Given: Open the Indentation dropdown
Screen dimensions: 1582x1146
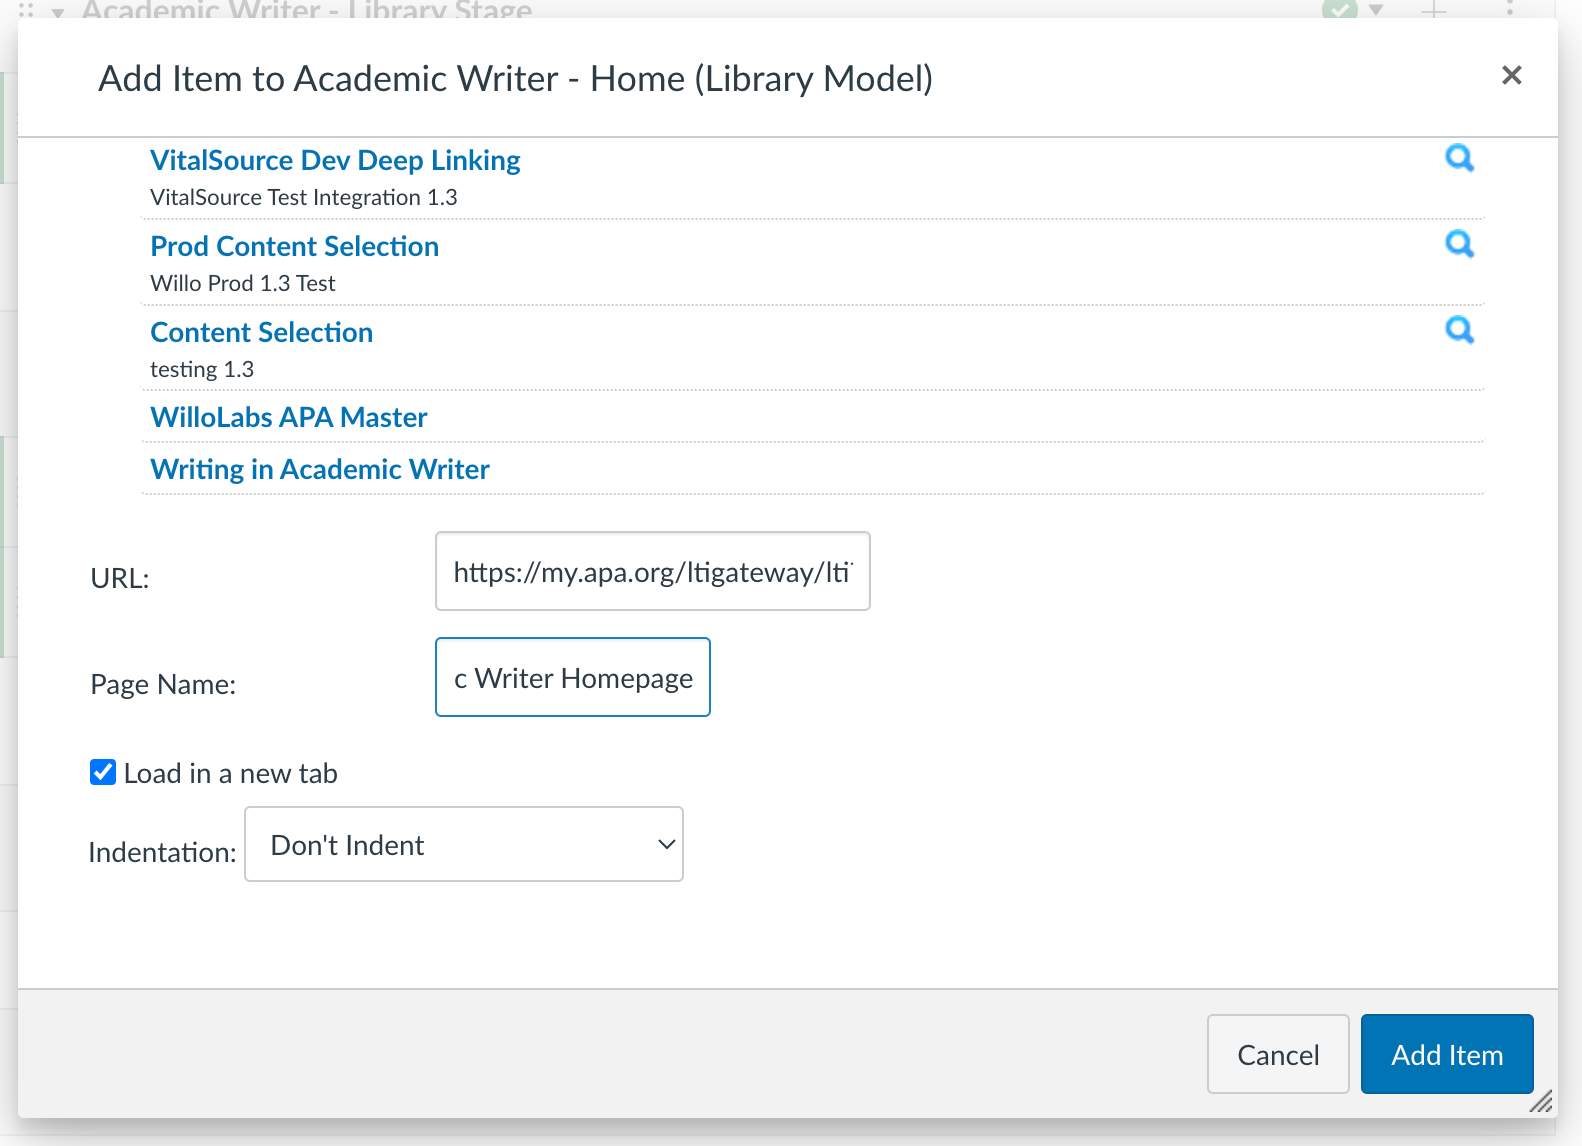Looking at the screenshot, I should click(x=464, y=844).
